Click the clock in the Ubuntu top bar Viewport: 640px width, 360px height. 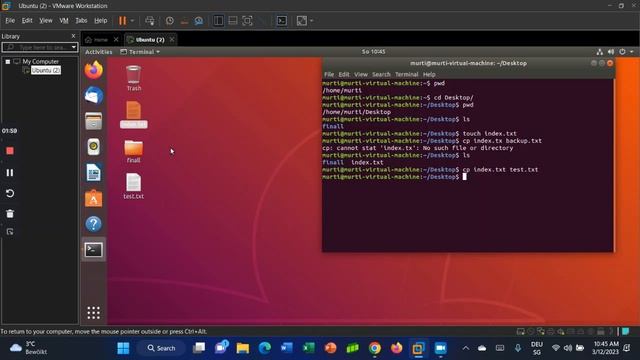pyautogui.click(x=373, y=52)
